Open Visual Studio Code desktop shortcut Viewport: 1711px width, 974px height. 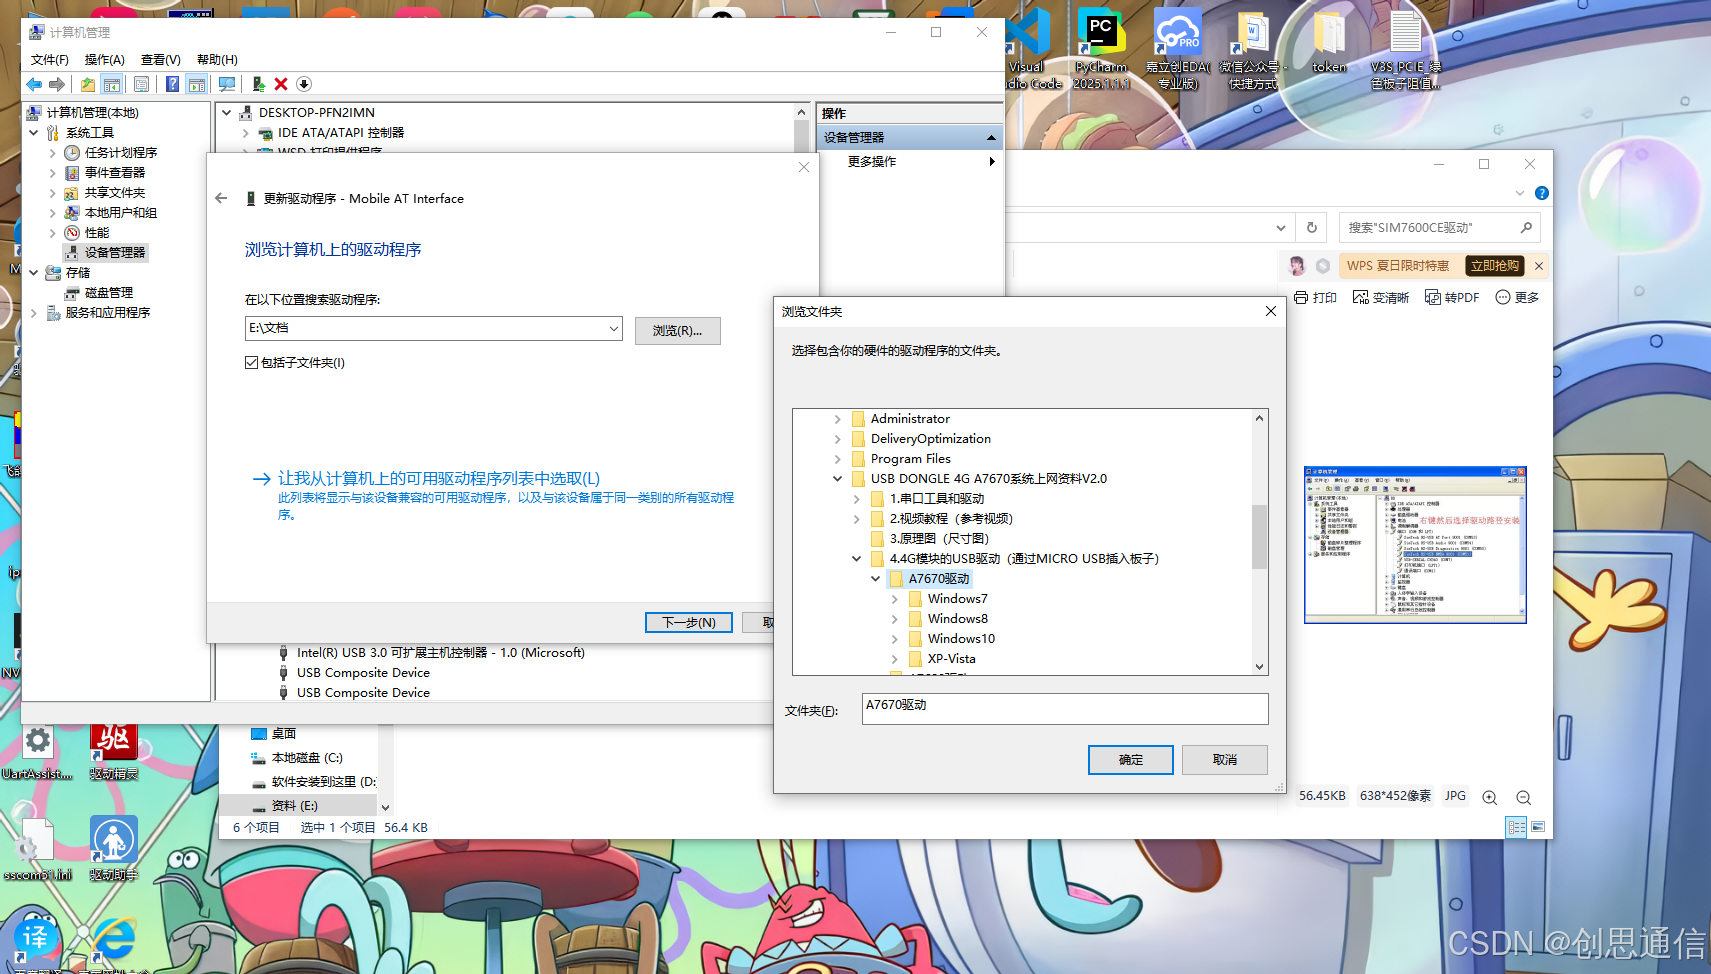tap(1028, 49)
